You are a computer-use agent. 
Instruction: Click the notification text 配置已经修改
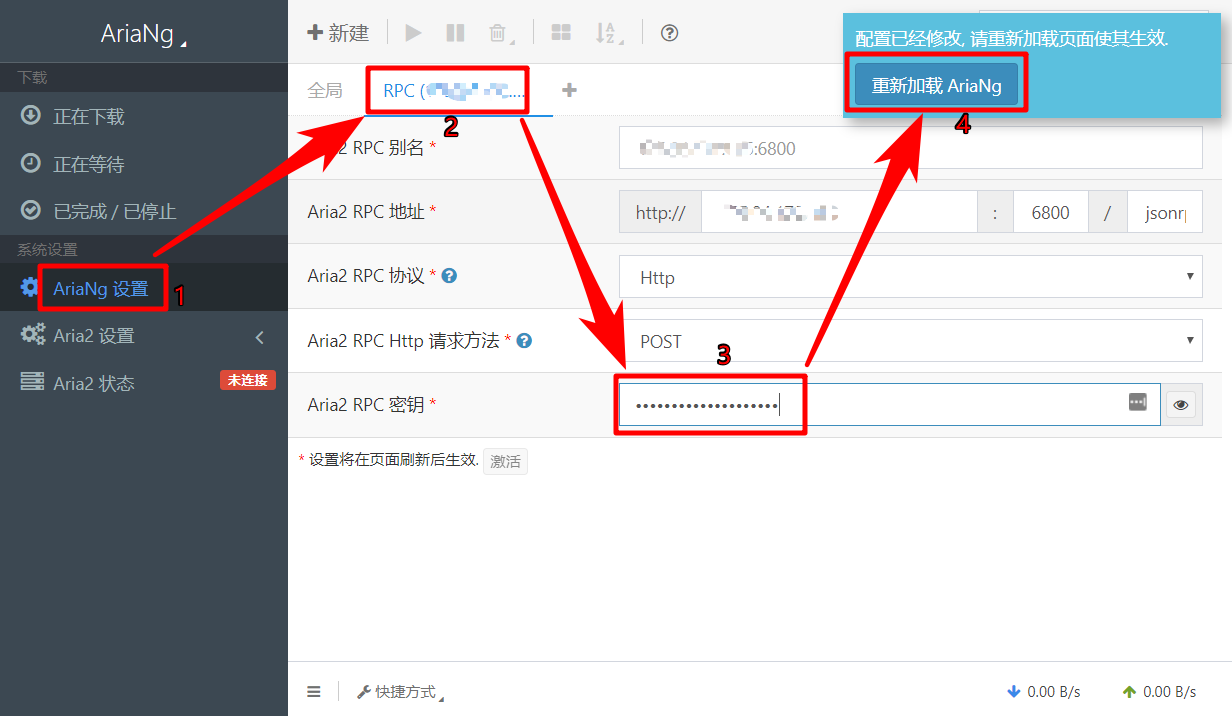click(x=1012, y=39)
